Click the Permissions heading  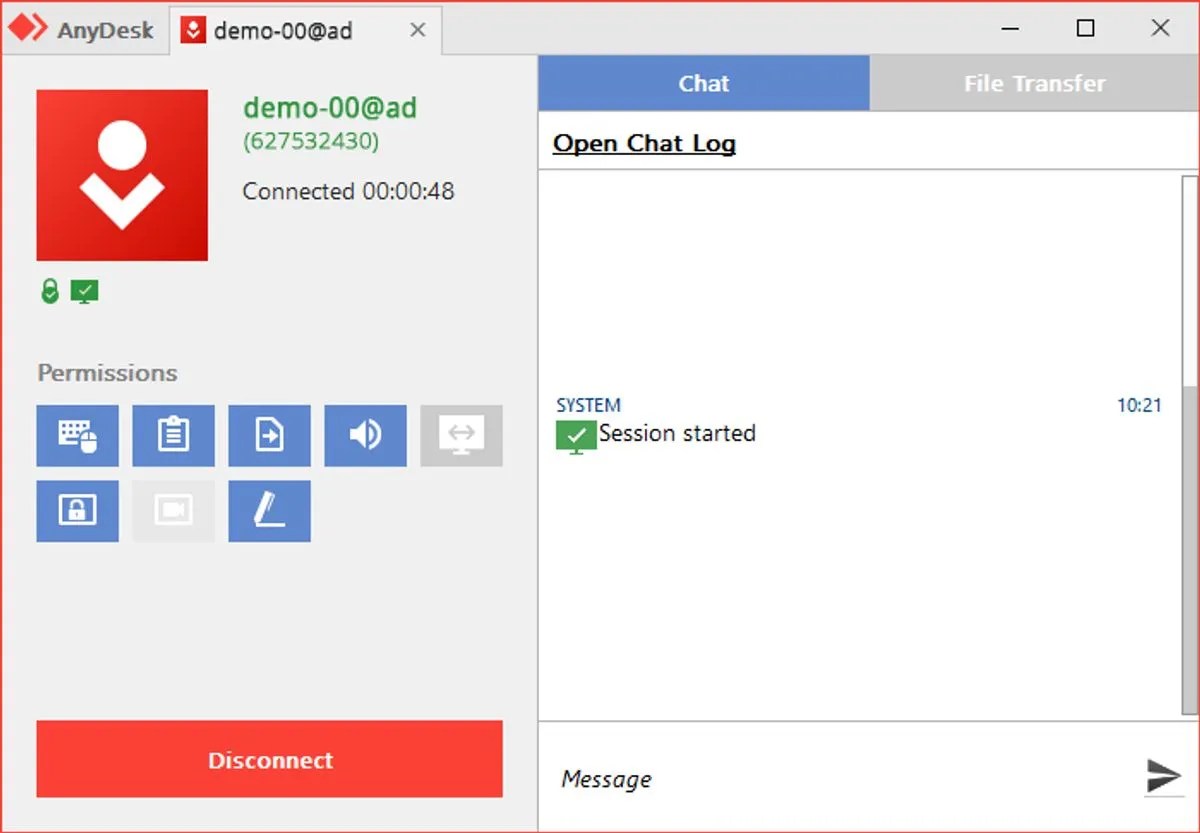[x=107, y=373]
